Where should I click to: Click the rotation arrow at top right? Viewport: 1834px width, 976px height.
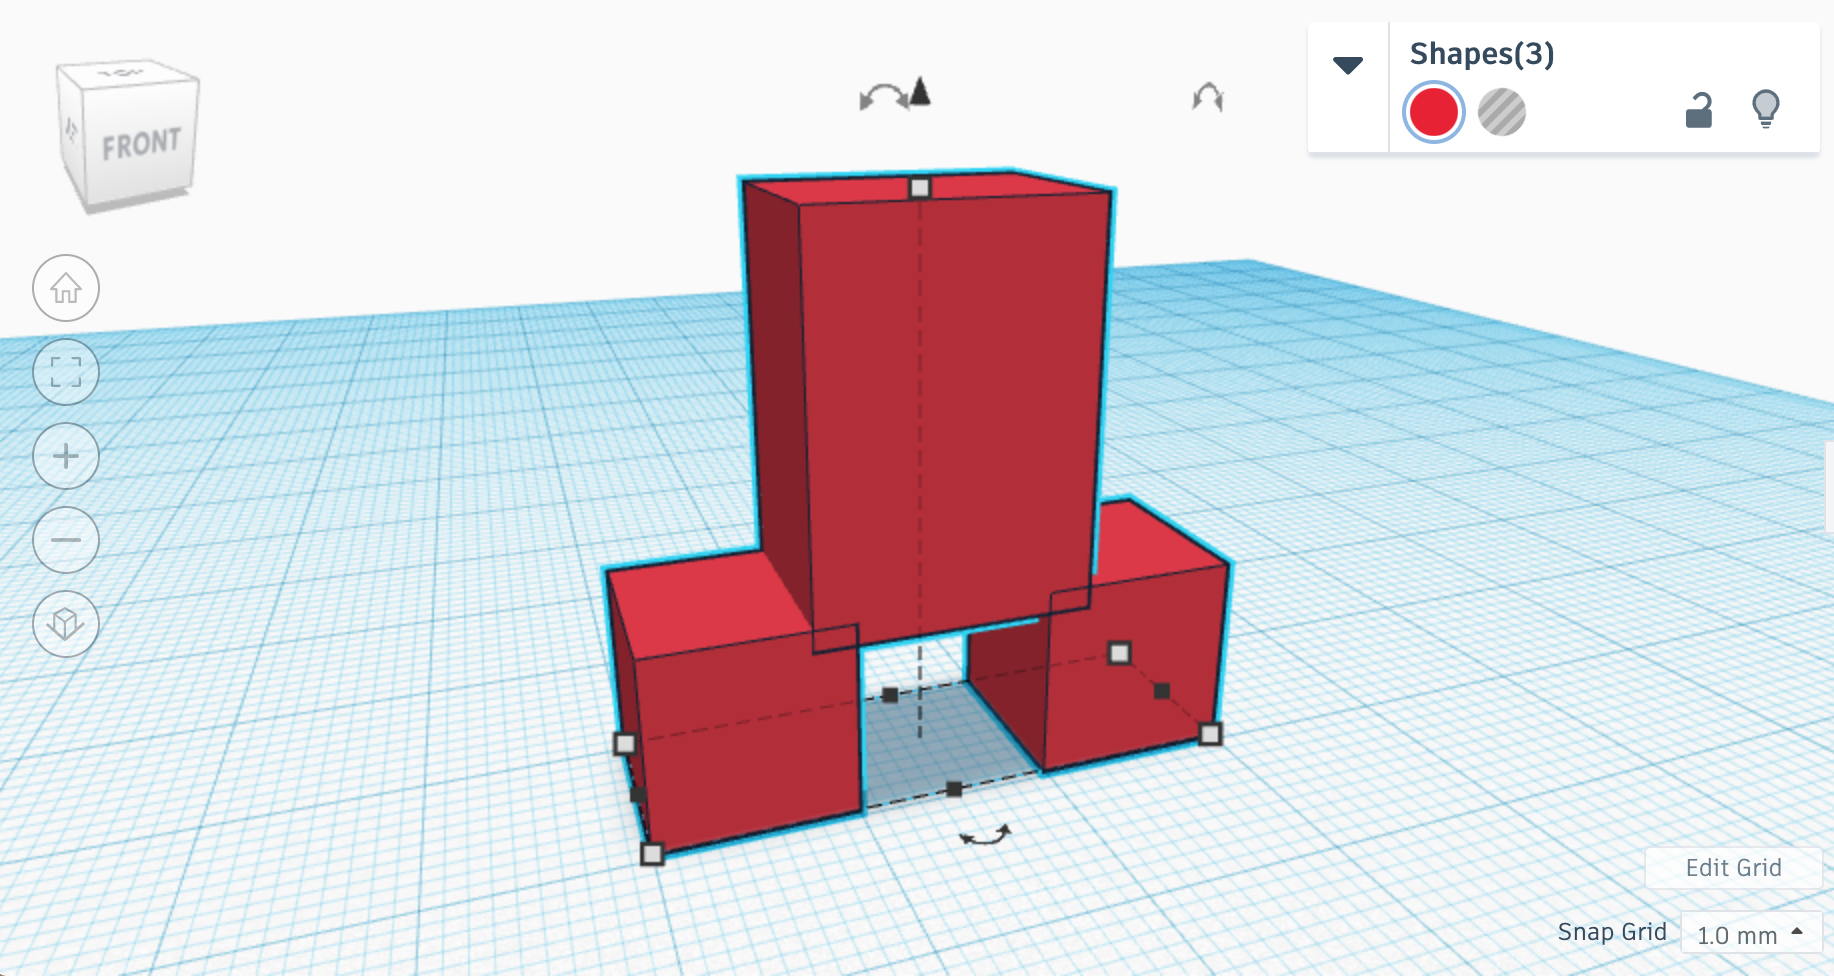tap(1208, 97)
